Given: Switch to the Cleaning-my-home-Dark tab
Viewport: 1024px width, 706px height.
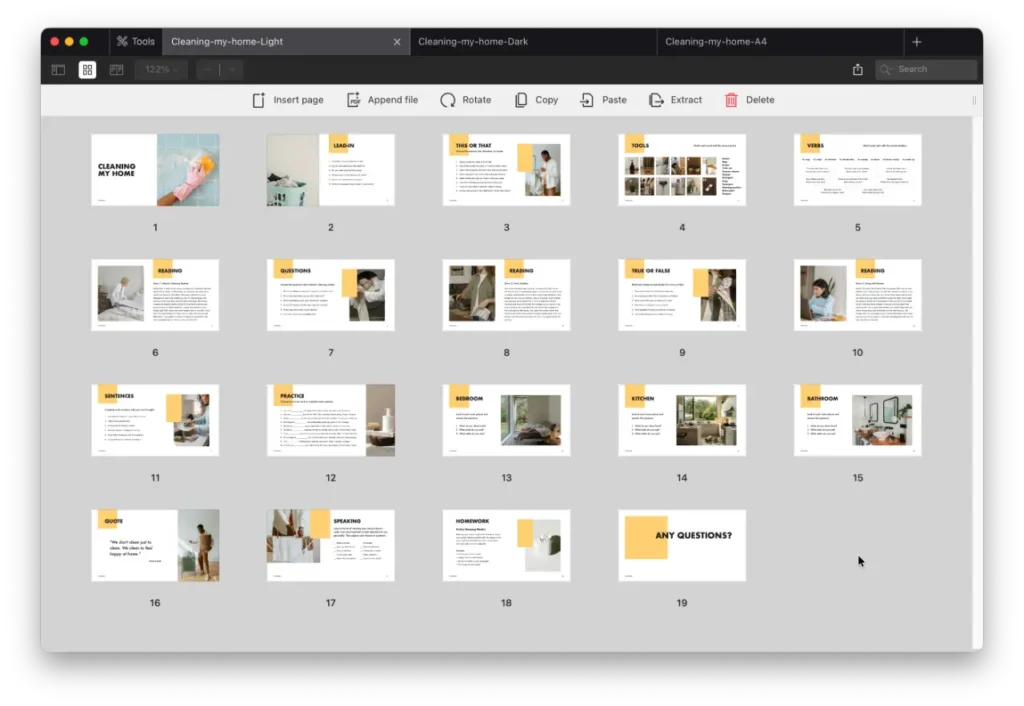Looking at the screenshot, I should point(472,42).
